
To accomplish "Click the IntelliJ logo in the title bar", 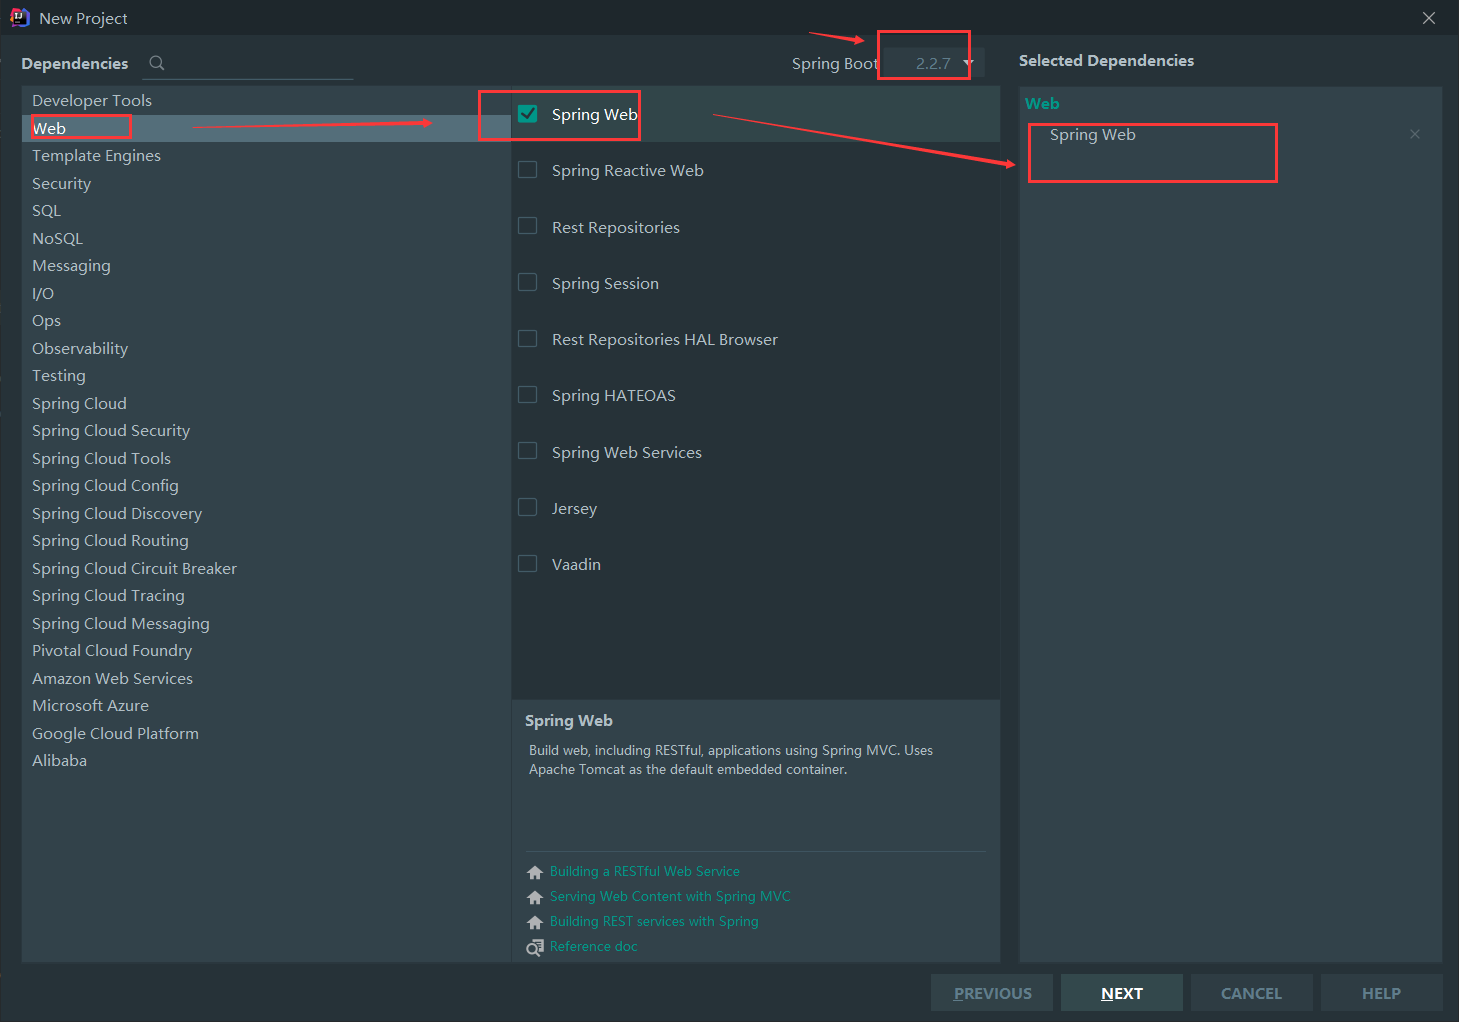I will pos(19,18).
